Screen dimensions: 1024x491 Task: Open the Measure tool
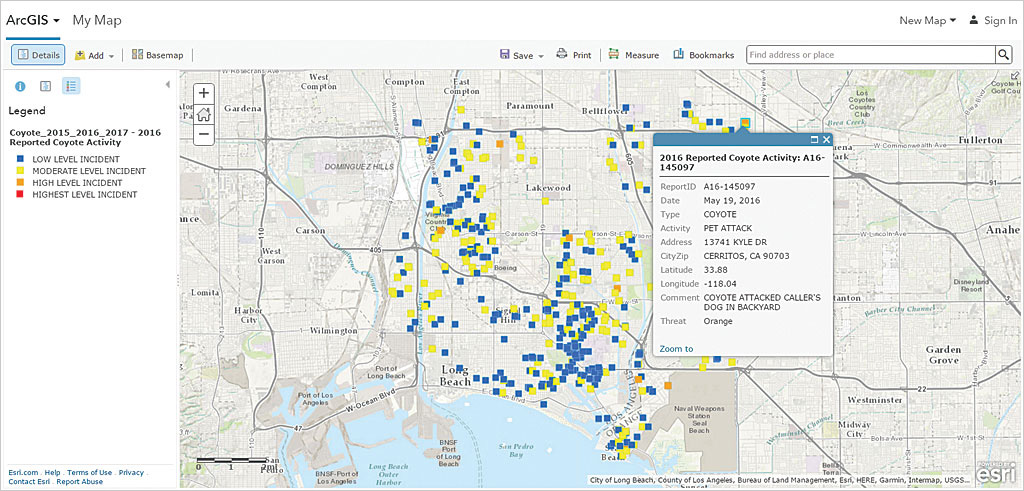[x=633, y=55]
